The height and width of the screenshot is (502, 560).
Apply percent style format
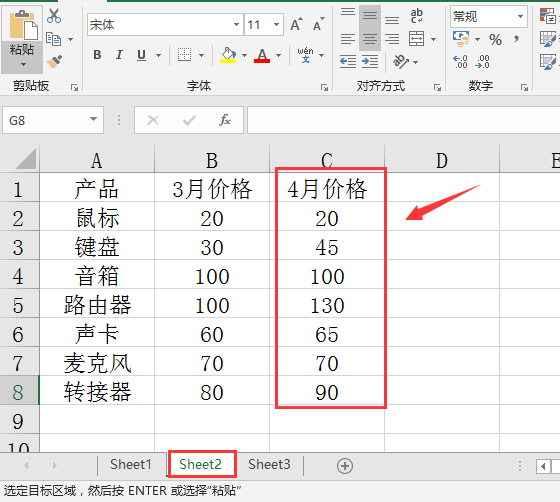495,39
